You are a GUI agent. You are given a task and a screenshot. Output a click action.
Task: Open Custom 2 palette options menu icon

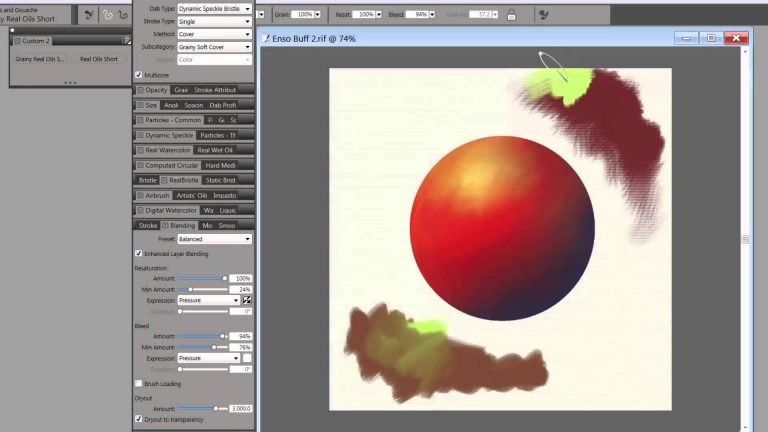coord(127,41)
